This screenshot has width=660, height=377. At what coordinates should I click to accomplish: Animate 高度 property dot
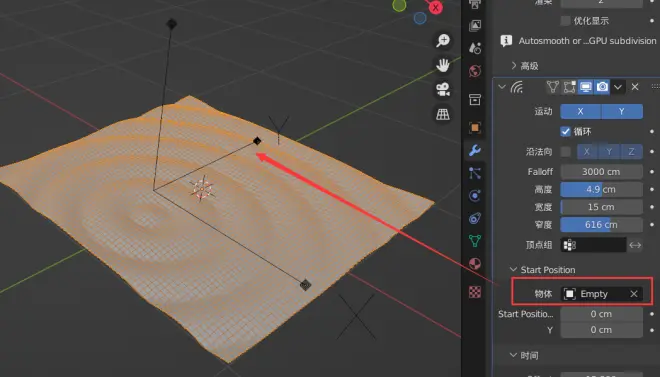pos(652,189)
